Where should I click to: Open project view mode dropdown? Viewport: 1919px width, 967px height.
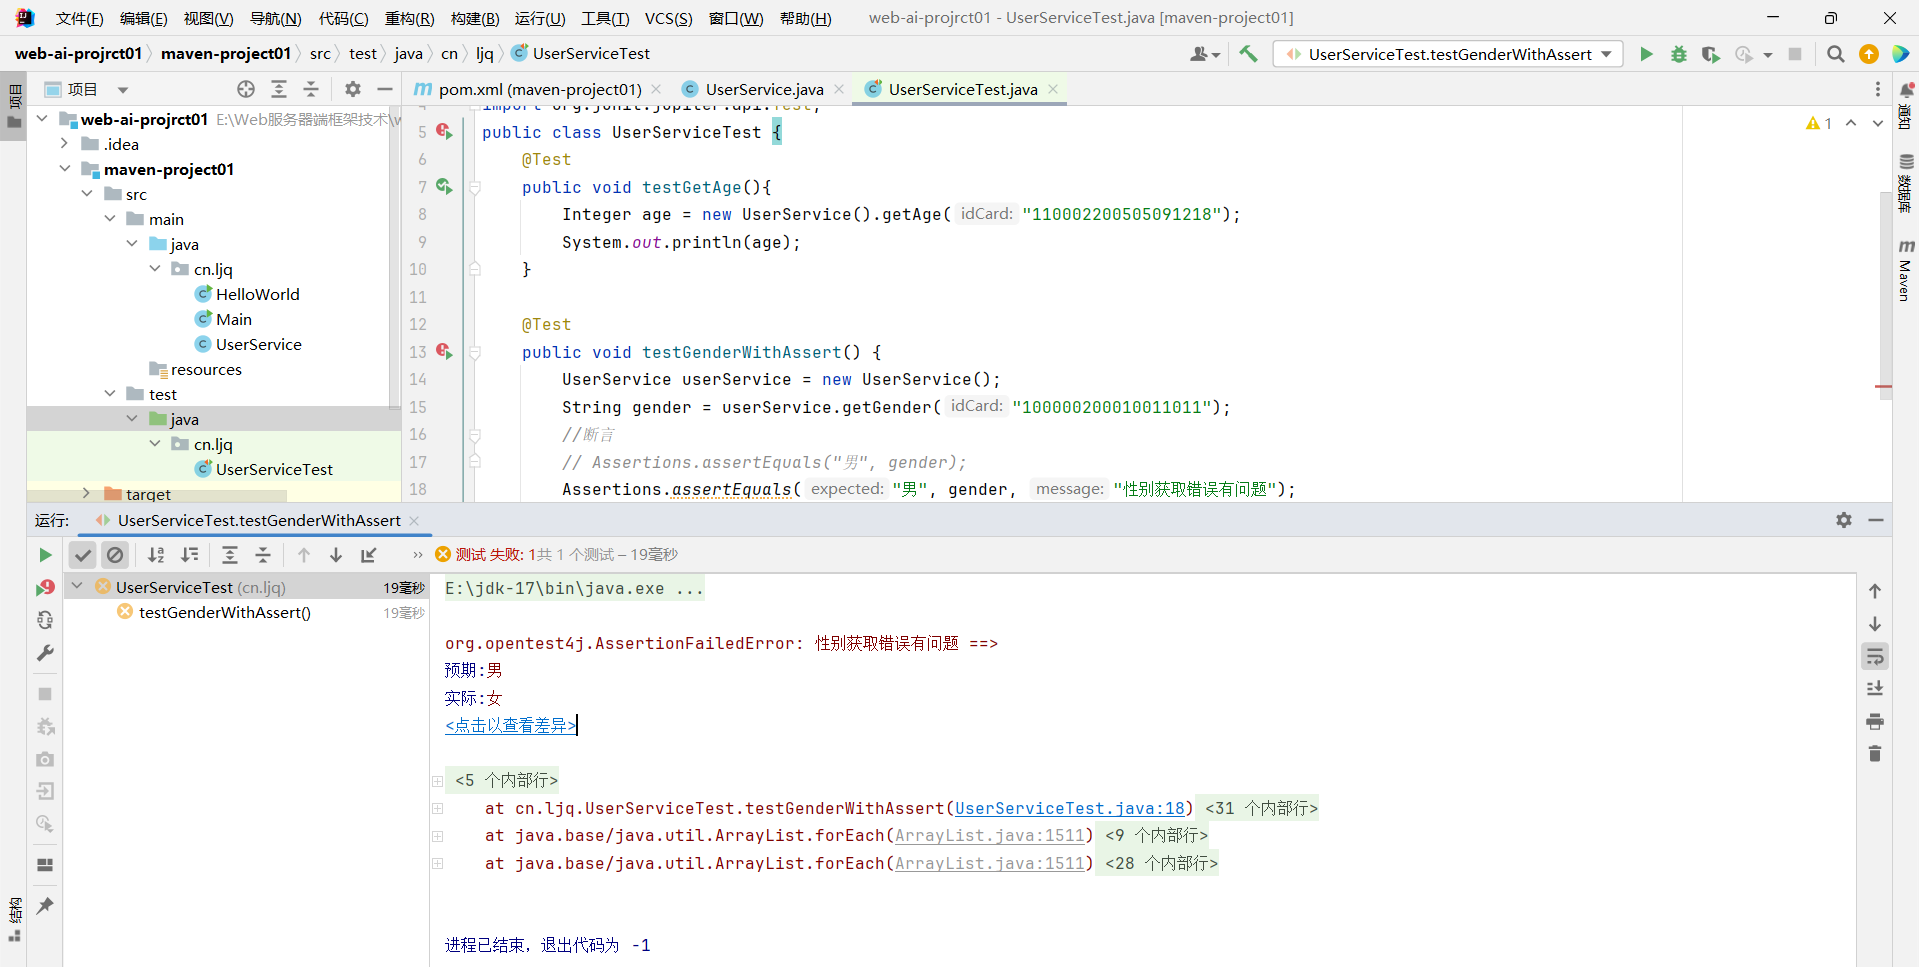(x=123, y=90)
